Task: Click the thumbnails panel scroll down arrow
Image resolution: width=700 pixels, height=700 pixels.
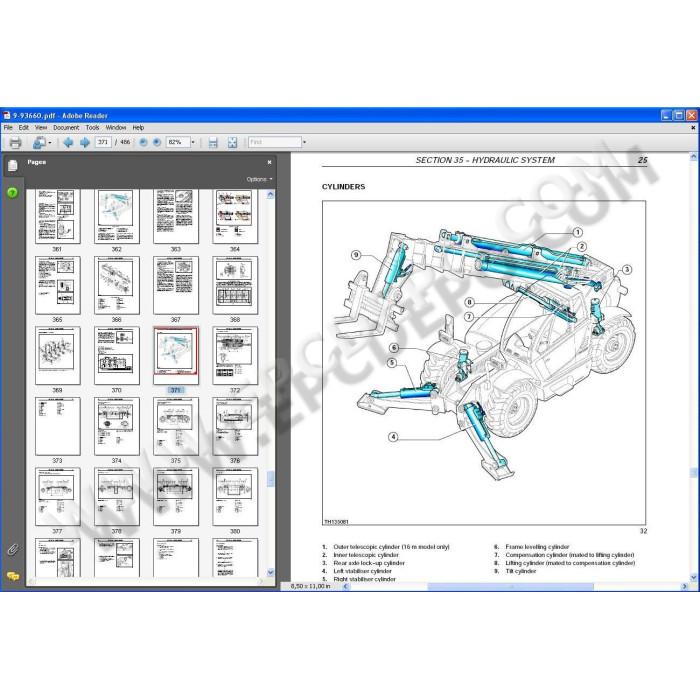Action: pos(270,572)
